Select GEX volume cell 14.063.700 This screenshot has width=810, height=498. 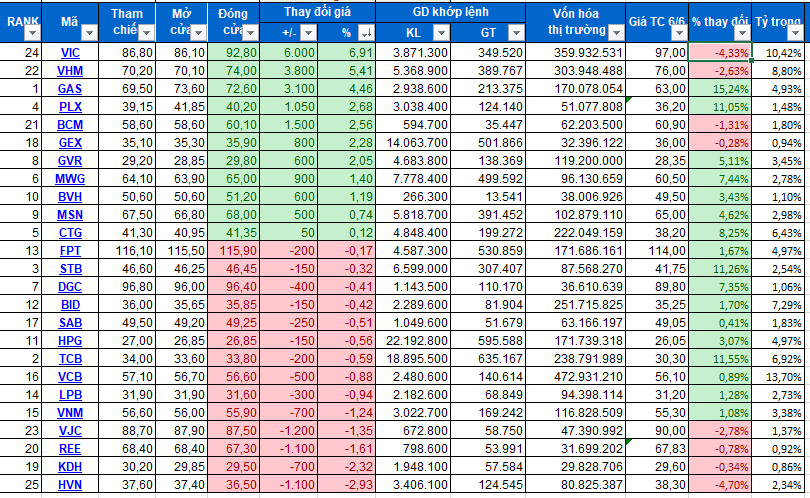[413, 143]
